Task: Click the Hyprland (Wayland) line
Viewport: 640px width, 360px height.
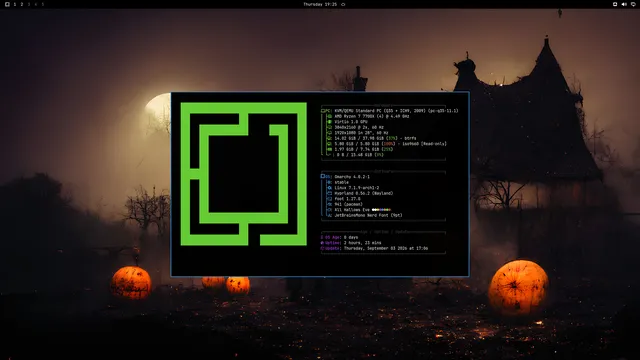Action: (x=364, y=193)
